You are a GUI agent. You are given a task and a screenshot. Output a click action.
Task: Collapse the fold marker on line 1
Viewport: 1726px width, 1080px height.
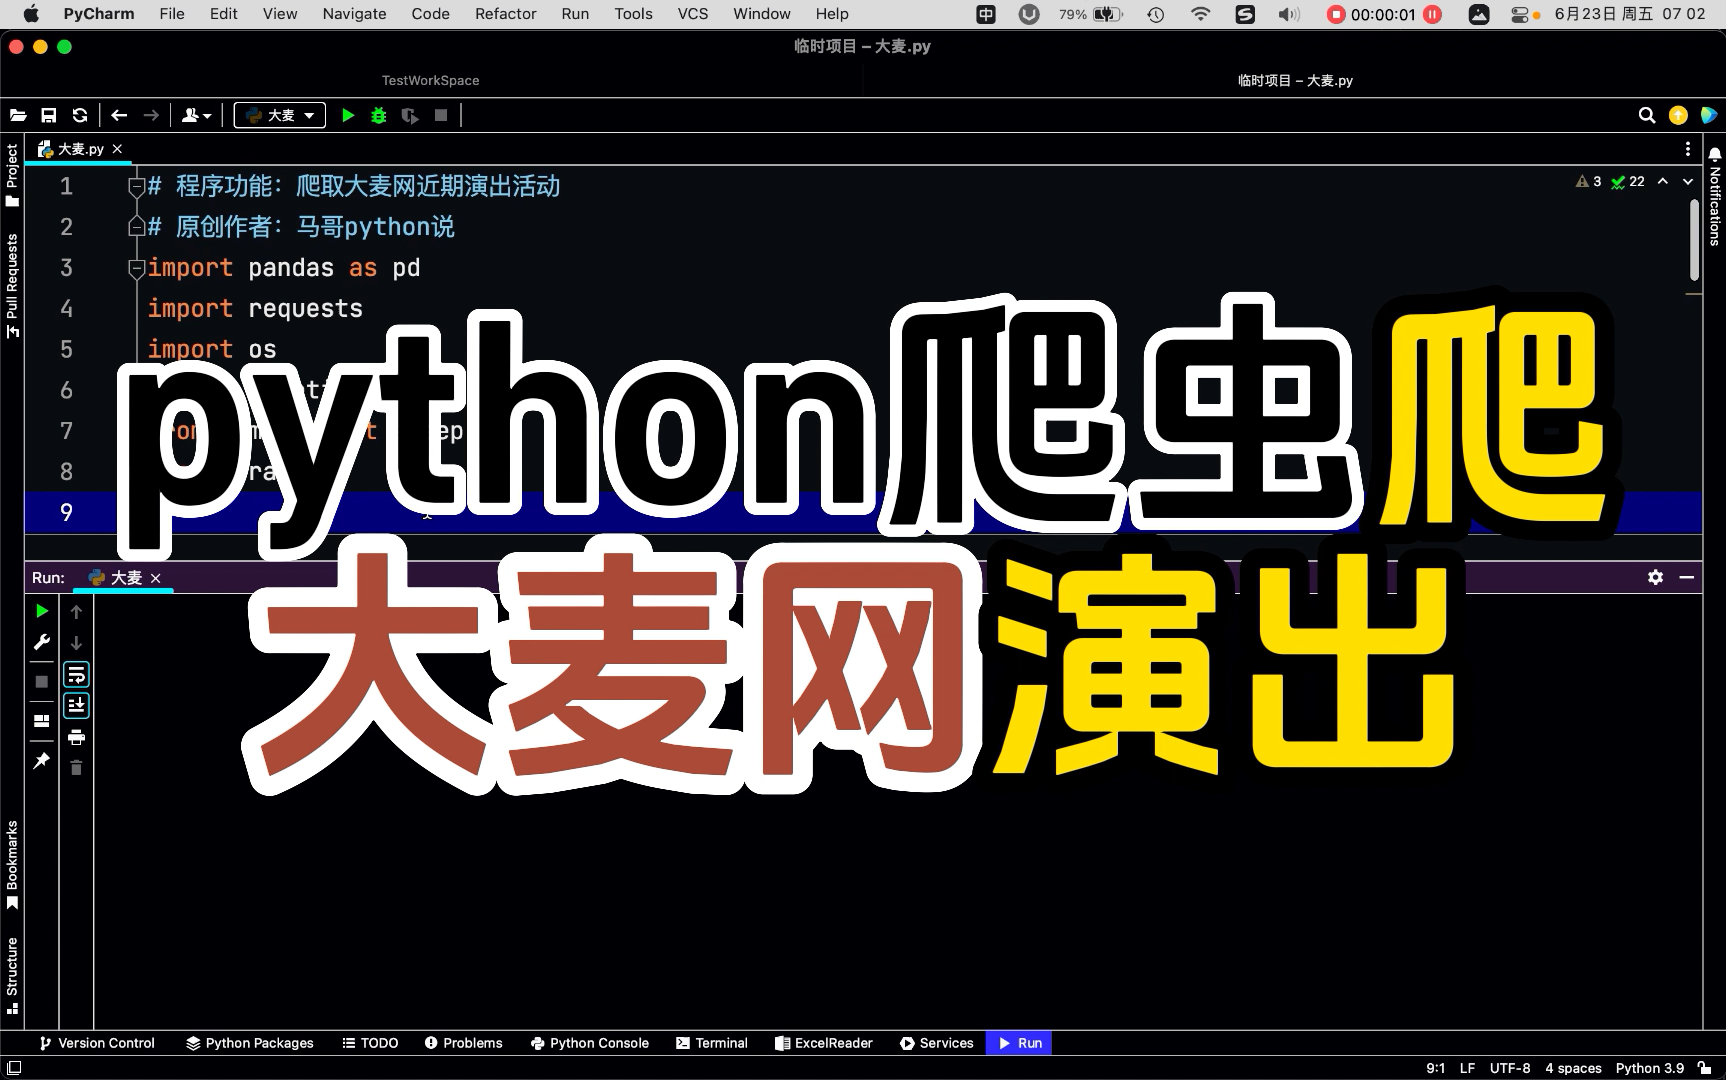(x=138, y=187)
